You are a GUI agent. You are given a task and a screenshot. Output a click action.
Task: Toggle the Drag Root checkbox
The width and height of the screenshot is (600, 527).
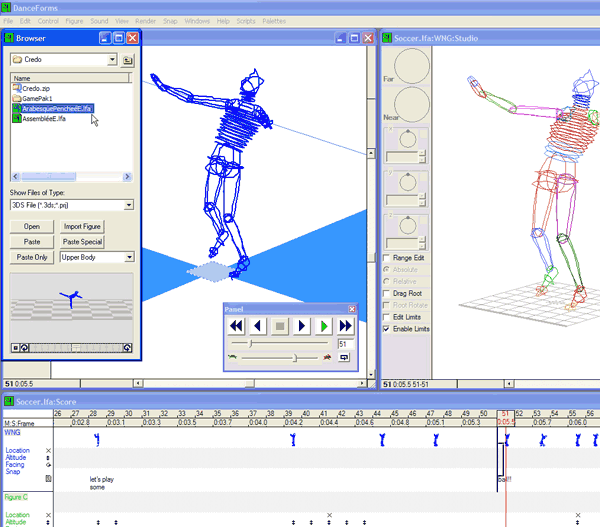388,293
